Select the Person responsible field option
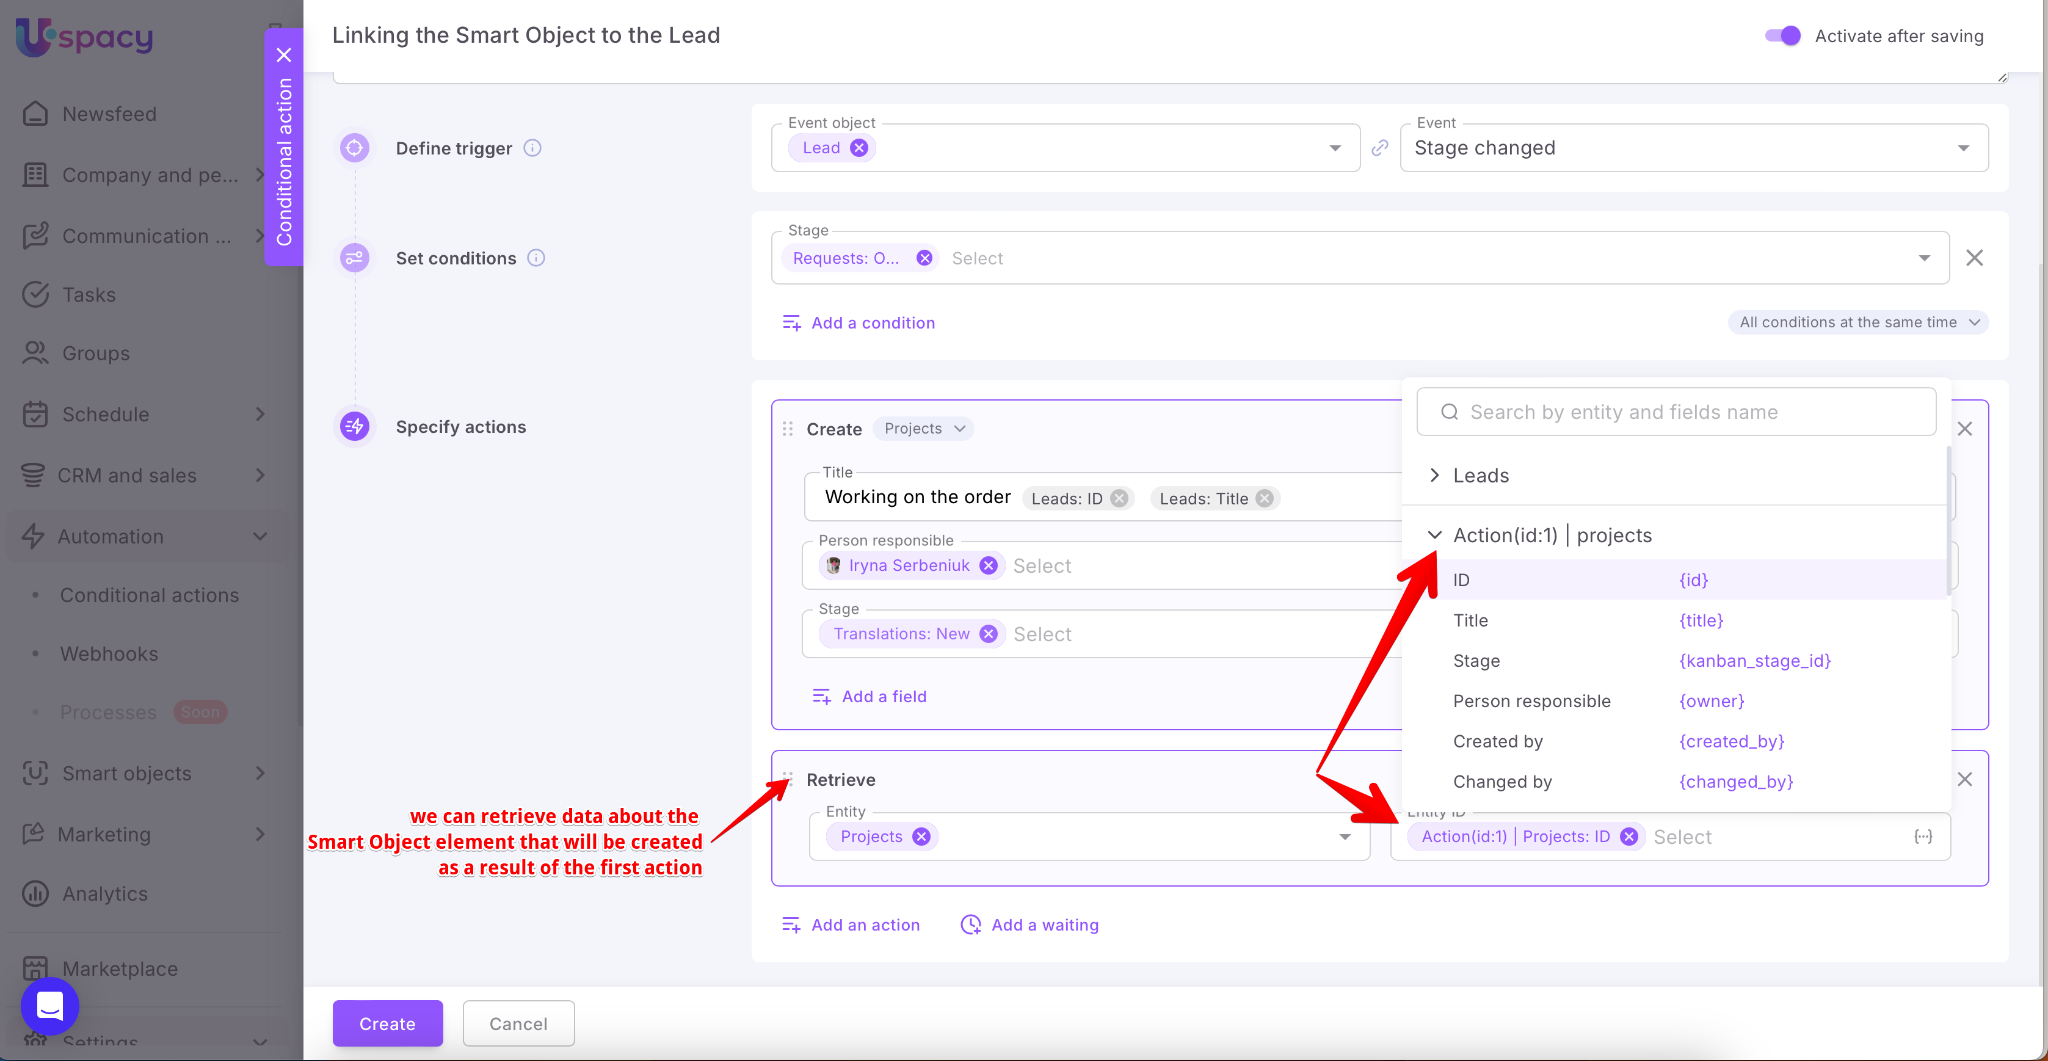Image resolution: width=2048 pixels, height=1061 pixels. (1531, 701)
